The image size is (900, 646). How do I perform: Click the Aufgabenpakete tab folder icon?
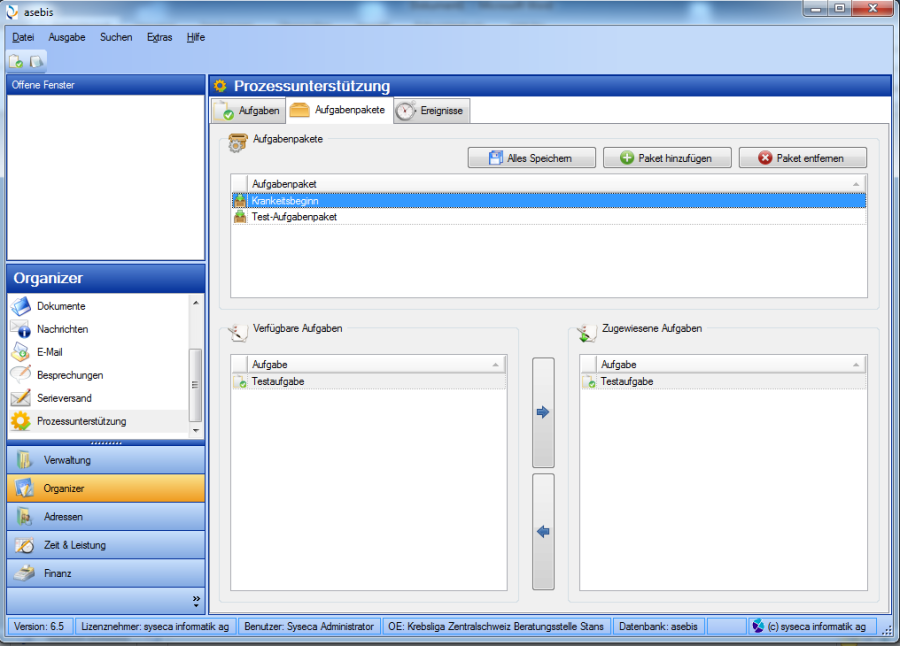point(300,110)
